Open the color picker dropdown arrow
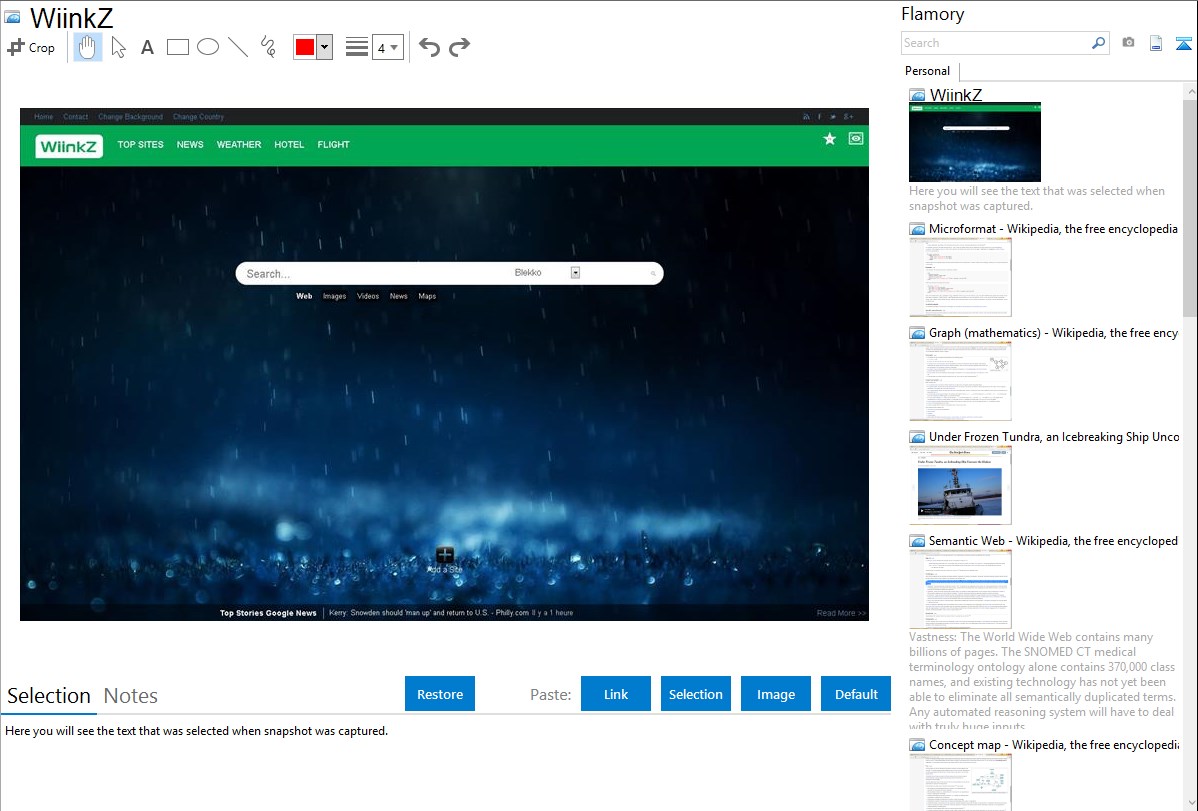1198x811 pixels. [324, 48]
